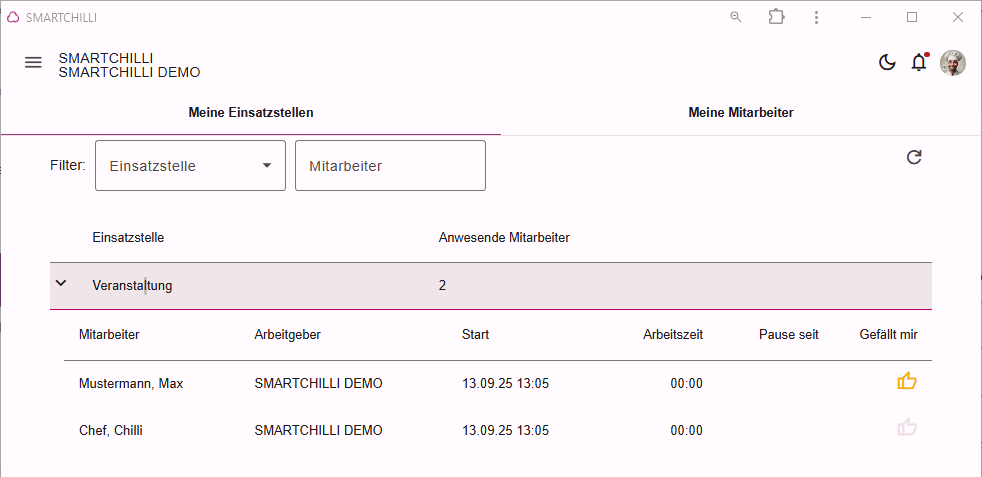Click the SMARTCHILLI cloud logo icon

click(x=13, y=18)
